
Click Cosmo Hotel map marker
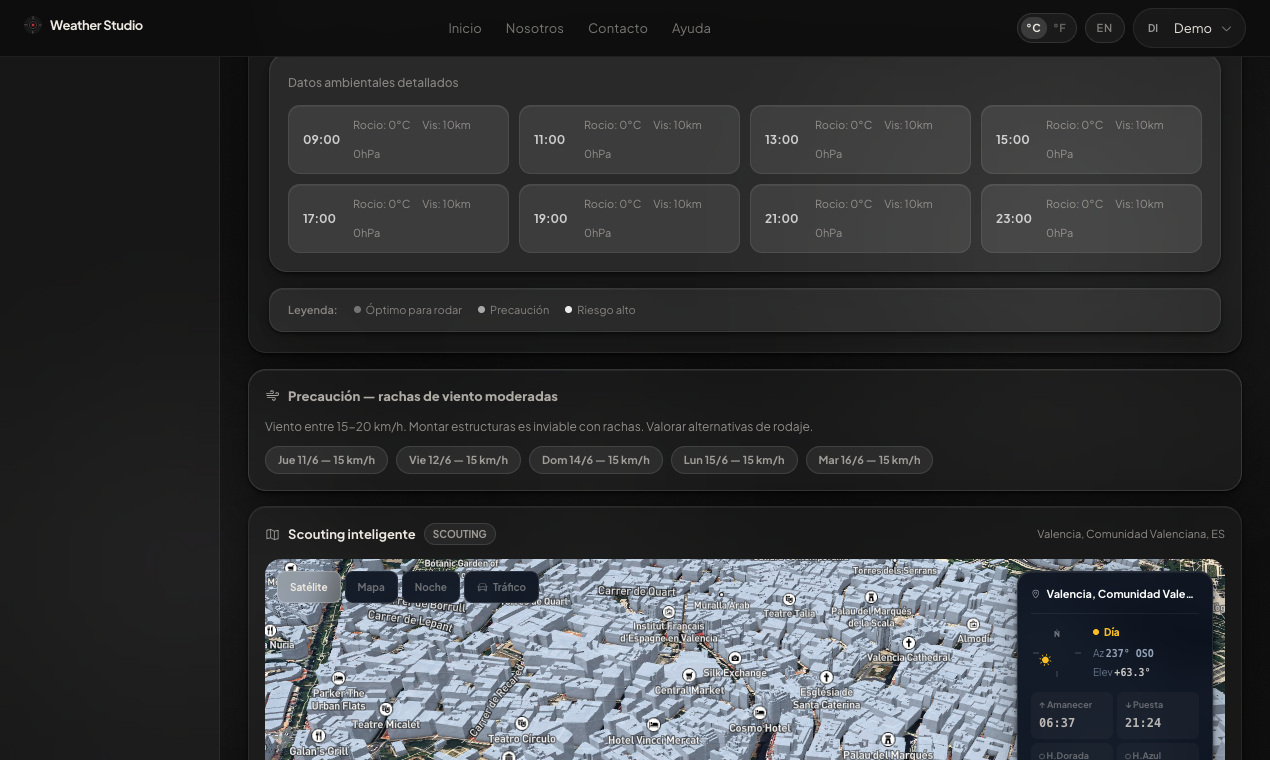tap(760, 713)
